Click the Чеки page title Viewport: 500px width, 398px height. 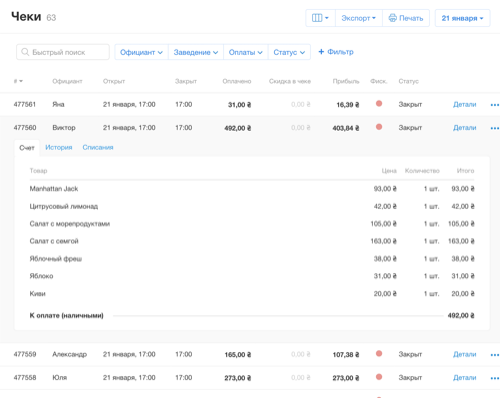point(26,17)
